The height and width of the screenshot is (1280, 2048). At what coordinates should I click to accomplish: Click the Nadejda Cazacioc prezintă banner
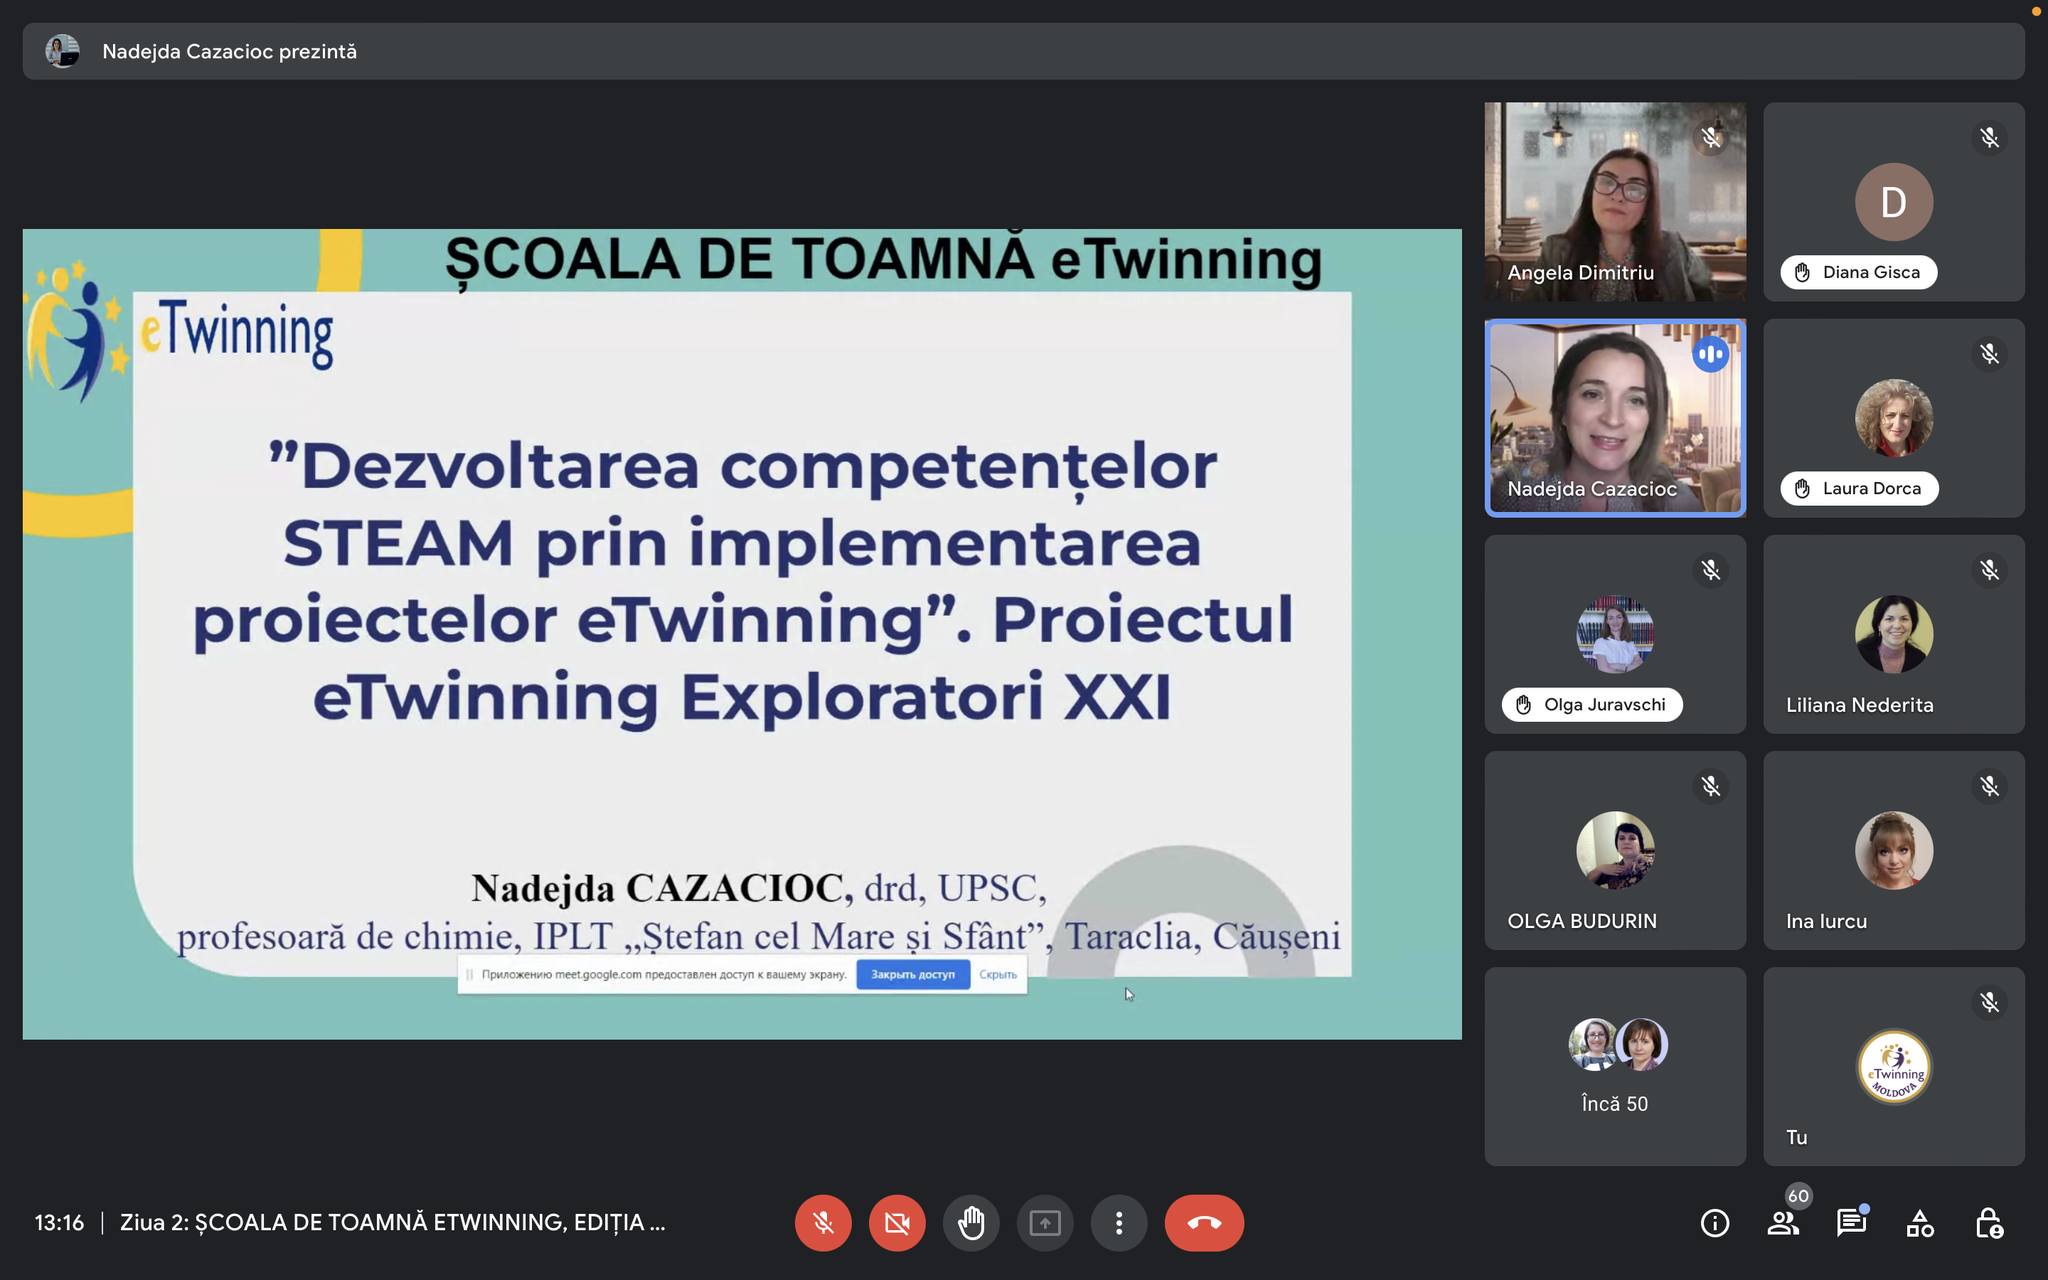point(1024,51)
